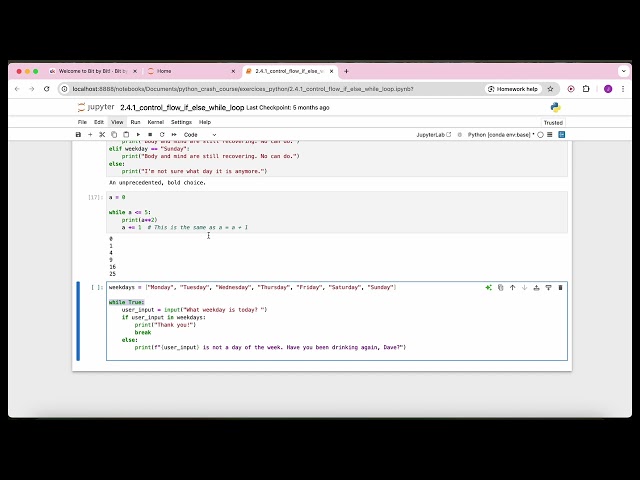The image size is (640, 480).
Task: Open the Edit menu
Action: click(x=99, y=122)
